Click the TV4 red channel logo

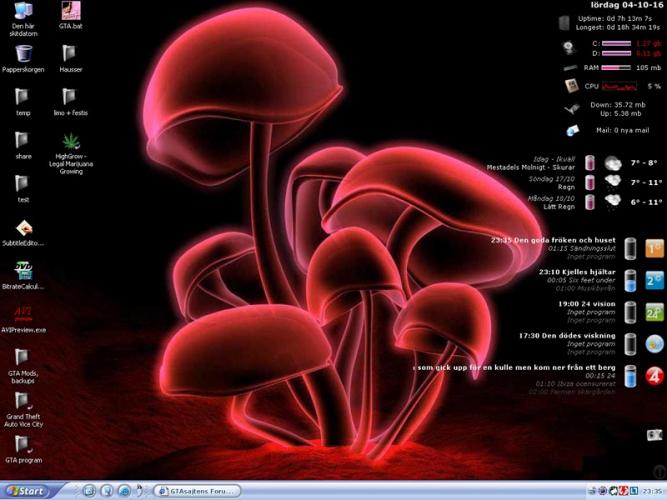tap(654, 376)
